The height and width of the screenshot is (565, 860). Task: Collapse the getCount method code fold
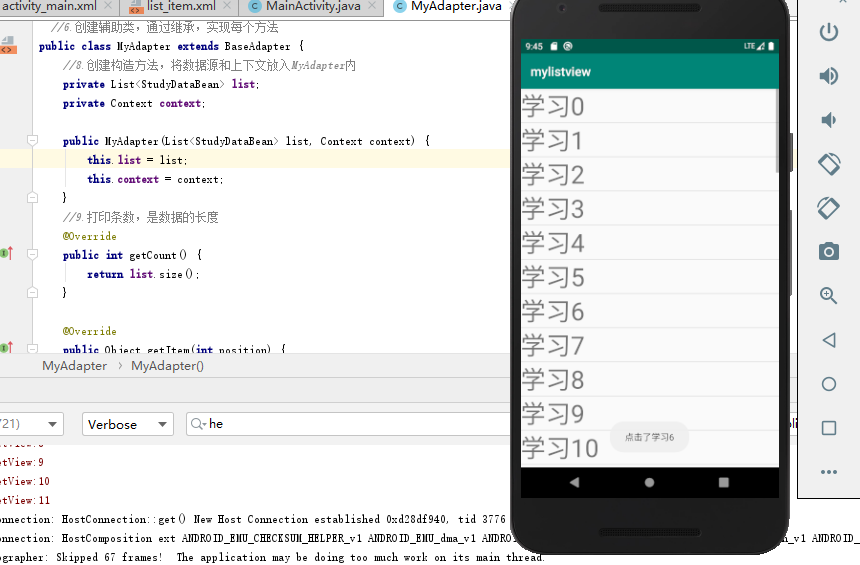coord(33,255)
